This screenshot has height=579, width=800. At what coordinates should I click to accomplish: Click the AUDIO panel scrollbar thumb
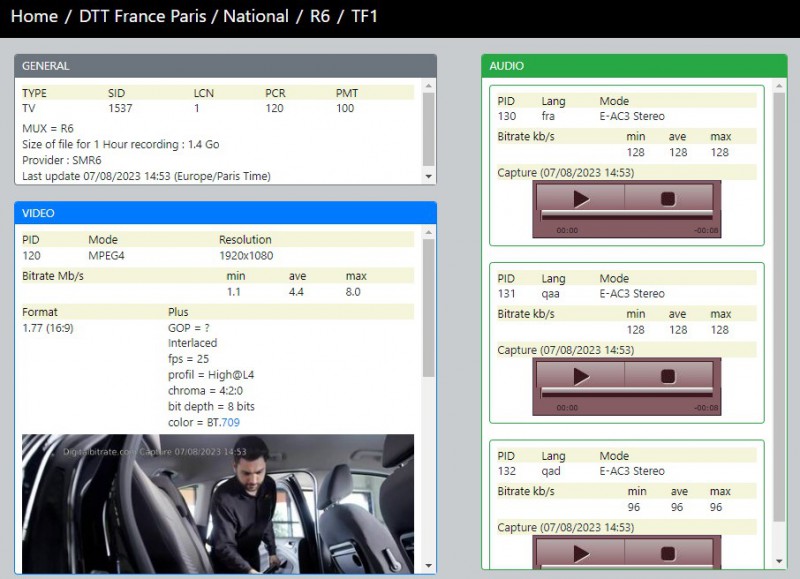coord(779,307)
